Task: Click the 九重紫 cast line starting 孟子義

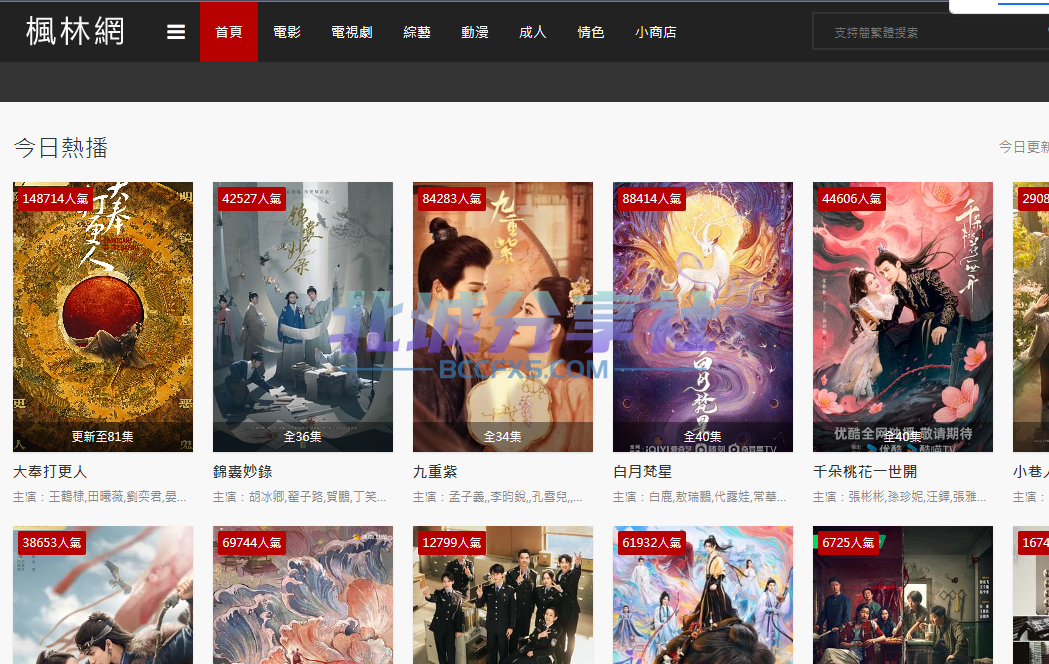Action: point(498,497)
